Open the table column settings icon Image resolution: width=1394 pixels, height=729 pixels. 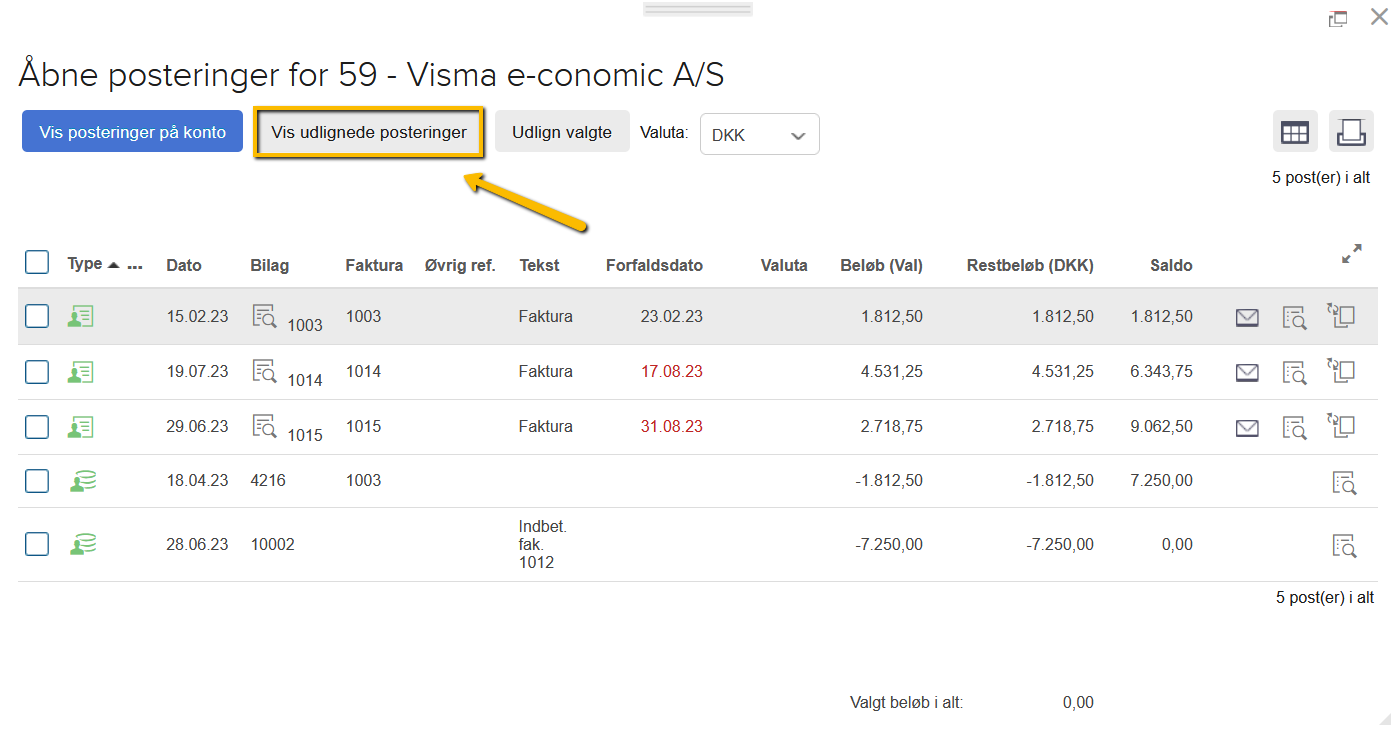pyautogui.click(x=1295, y=132)
